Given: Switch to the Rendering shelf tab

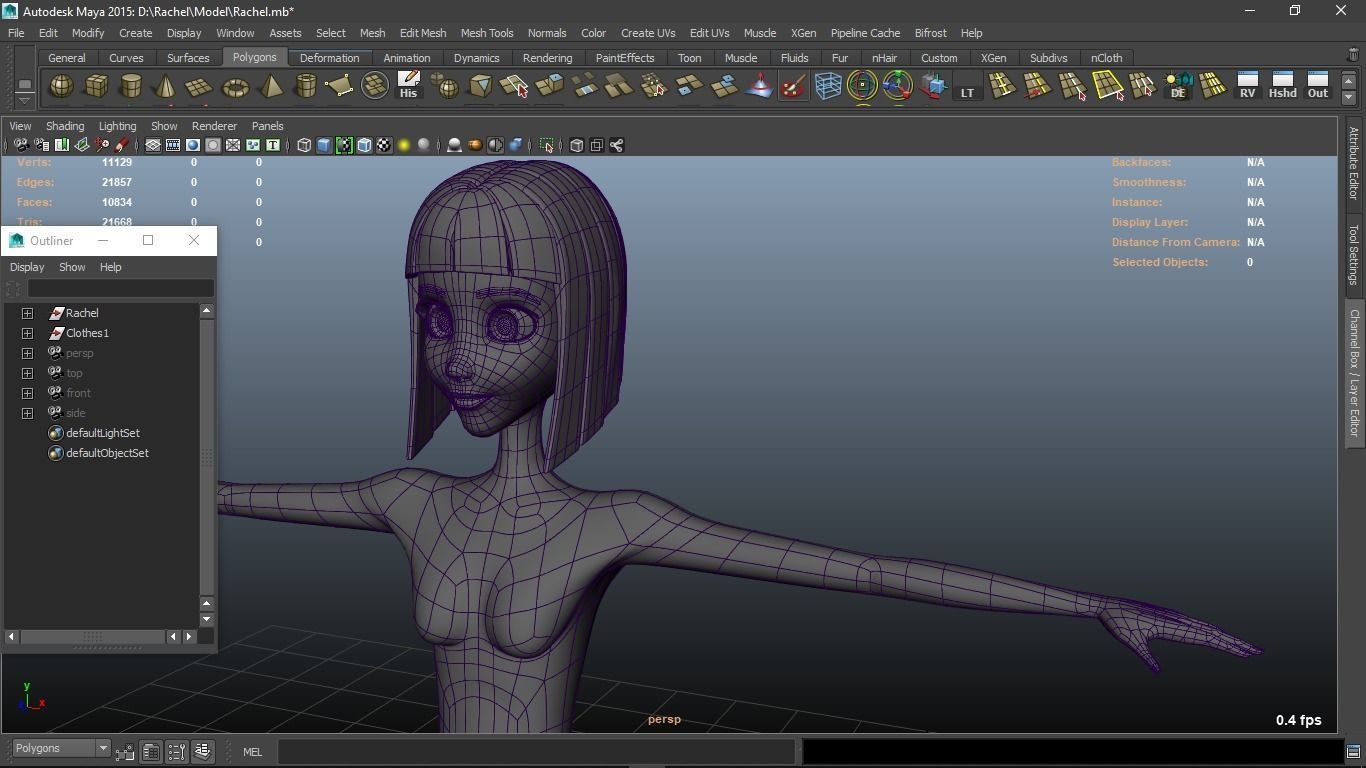Looking at the screenshot, I should 547,58.
